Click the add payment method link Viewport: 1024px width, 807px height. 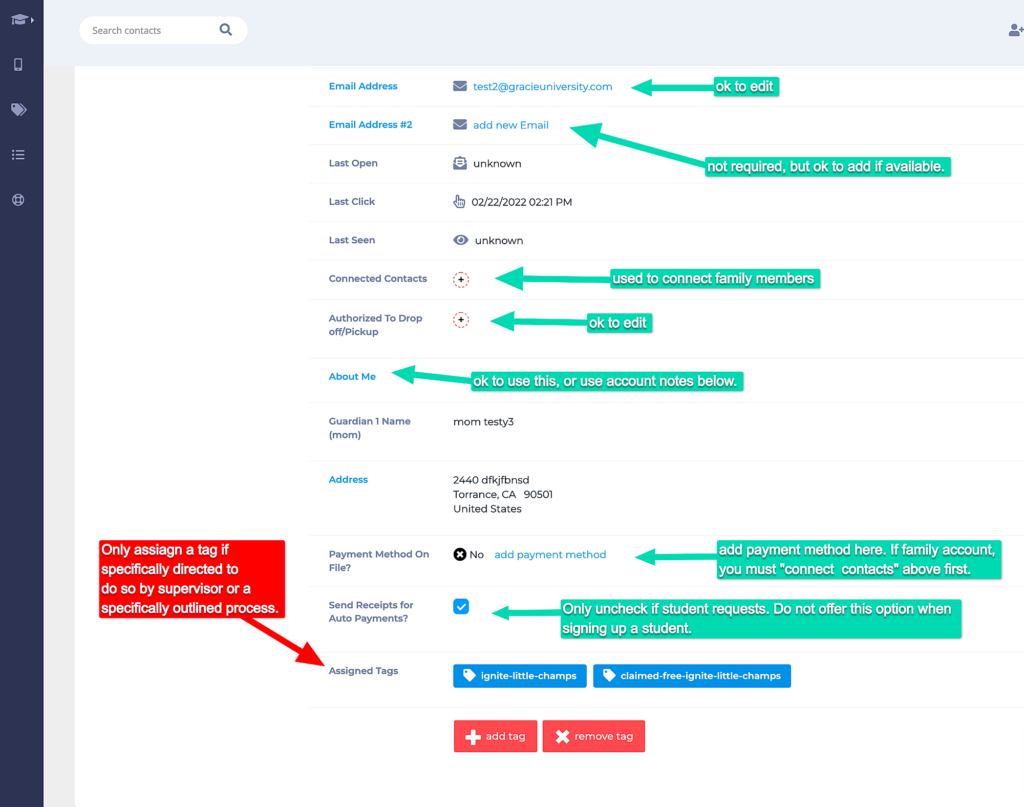pos(550,554)
